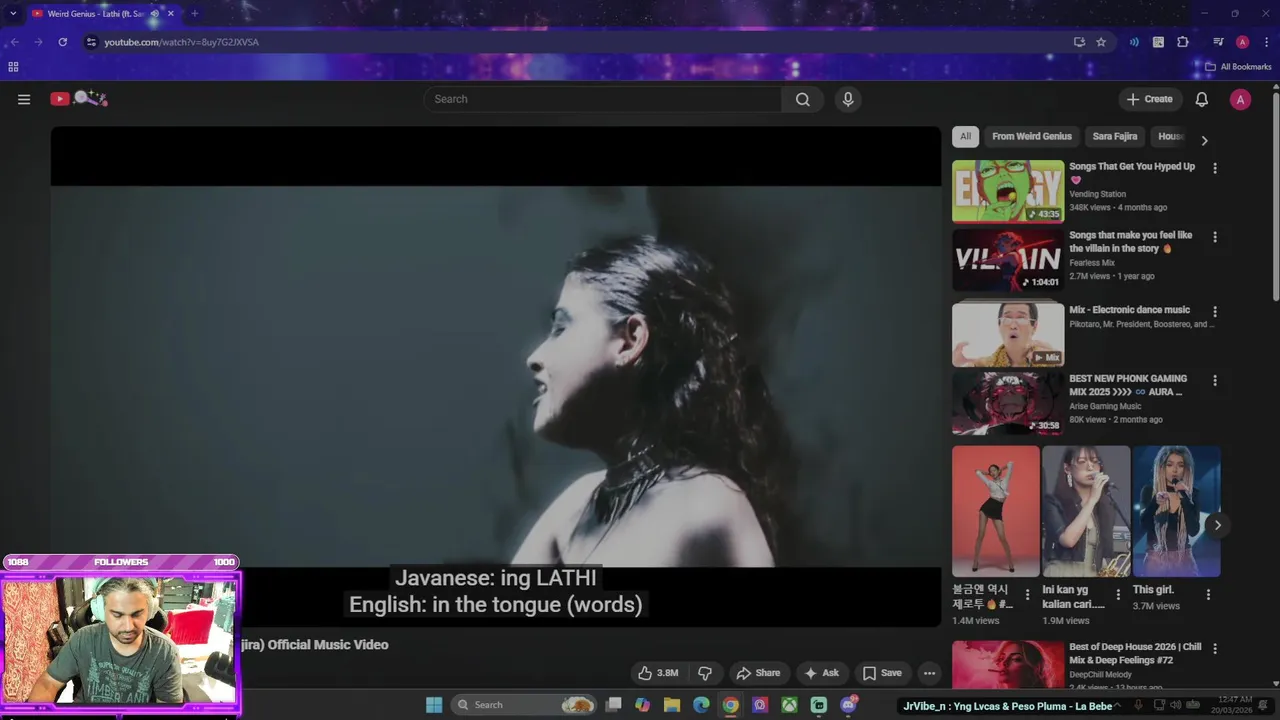
Task: Open the villain in the story mix thumbnail
Action: [1008, 260]
